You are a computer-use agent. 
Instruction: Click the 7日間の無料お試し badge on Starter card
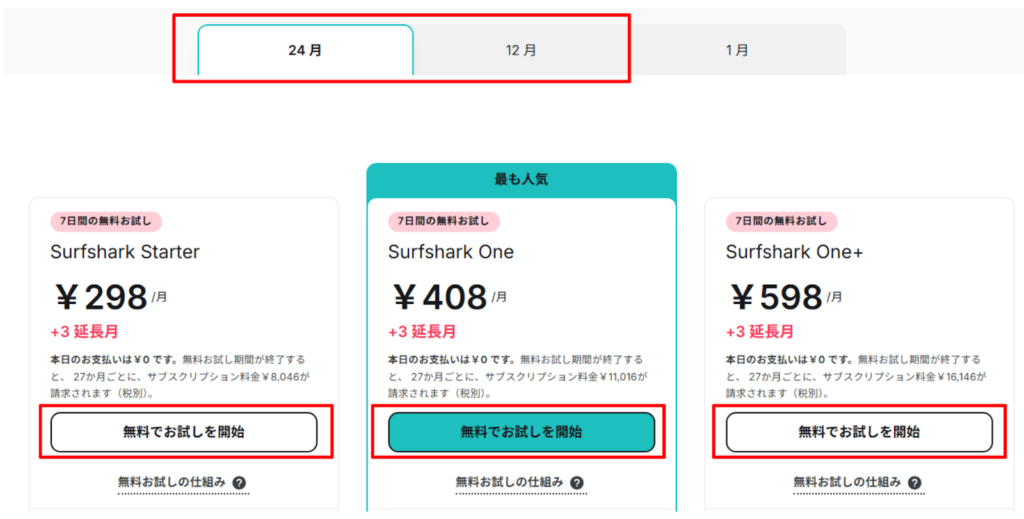106,221
